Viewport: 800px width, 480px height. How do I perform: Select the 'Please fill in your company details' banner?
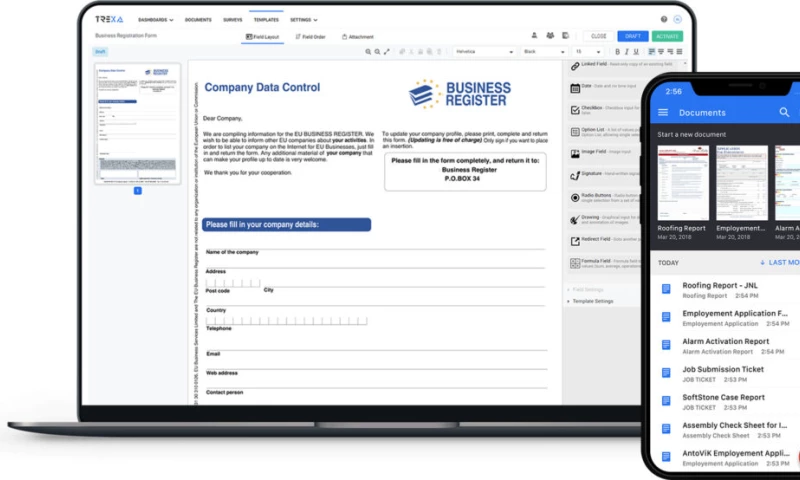[x=286, y=224]
